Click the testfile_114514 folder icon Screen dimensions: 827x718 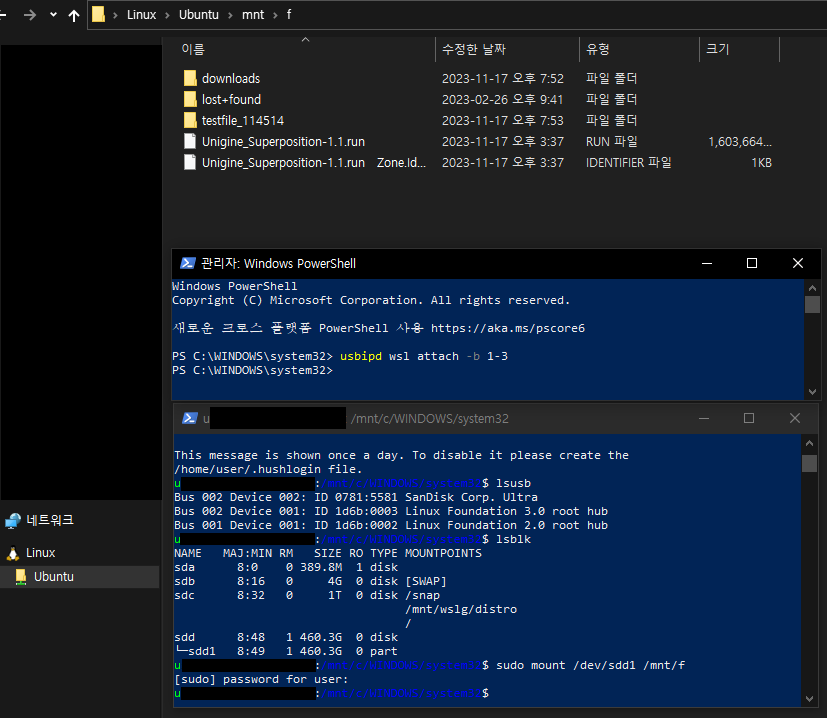point(190,120)
